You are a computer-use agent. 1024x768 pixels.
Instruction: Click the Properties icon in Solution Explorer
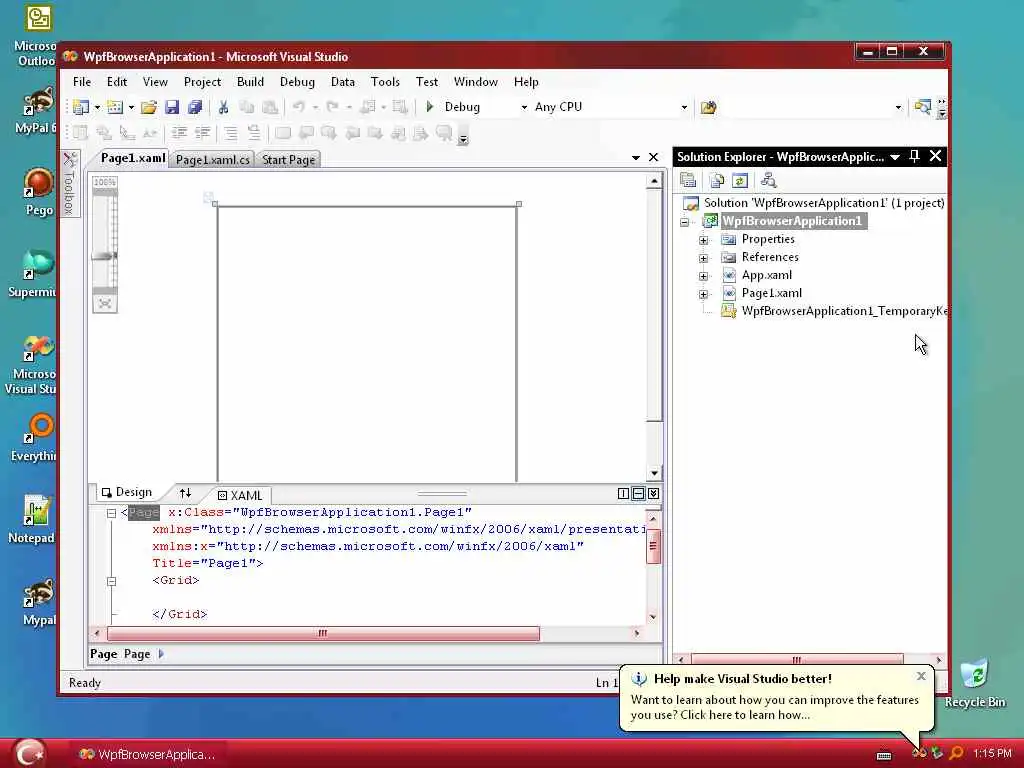pos(688,180)
